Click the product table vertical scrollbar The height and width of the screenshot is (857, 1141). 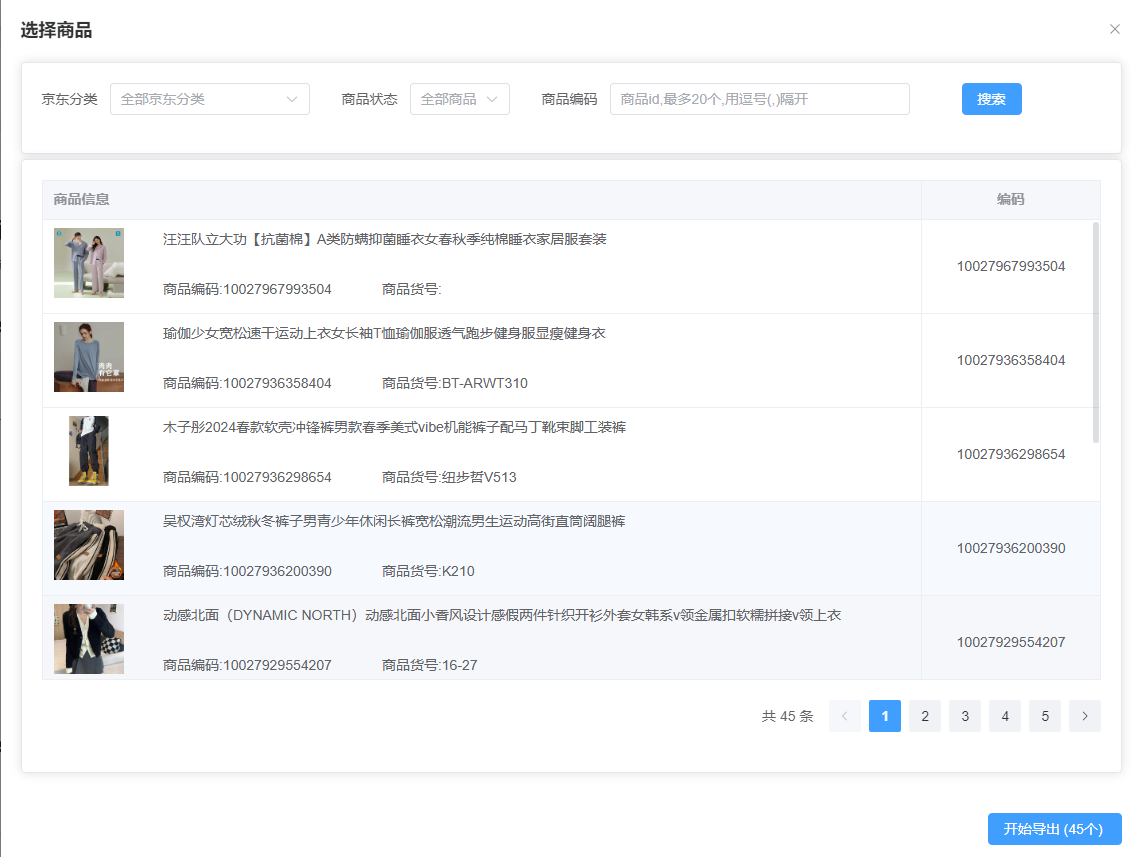click(x=1096, y=332)
